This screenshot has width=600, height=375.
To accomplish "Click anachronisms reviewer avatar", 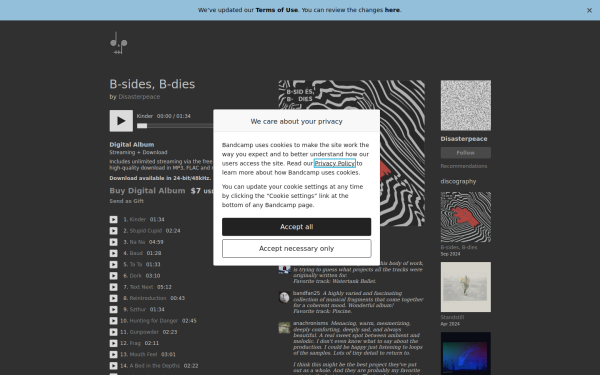I will pos(284,328).
